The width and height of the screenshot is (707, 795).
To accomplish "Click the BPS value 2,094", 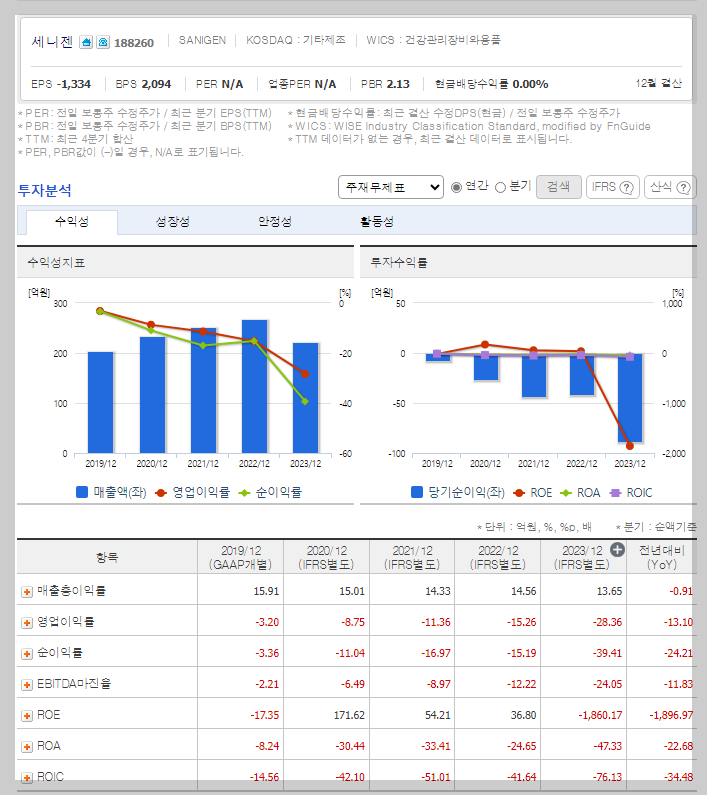I will (156, 84).
